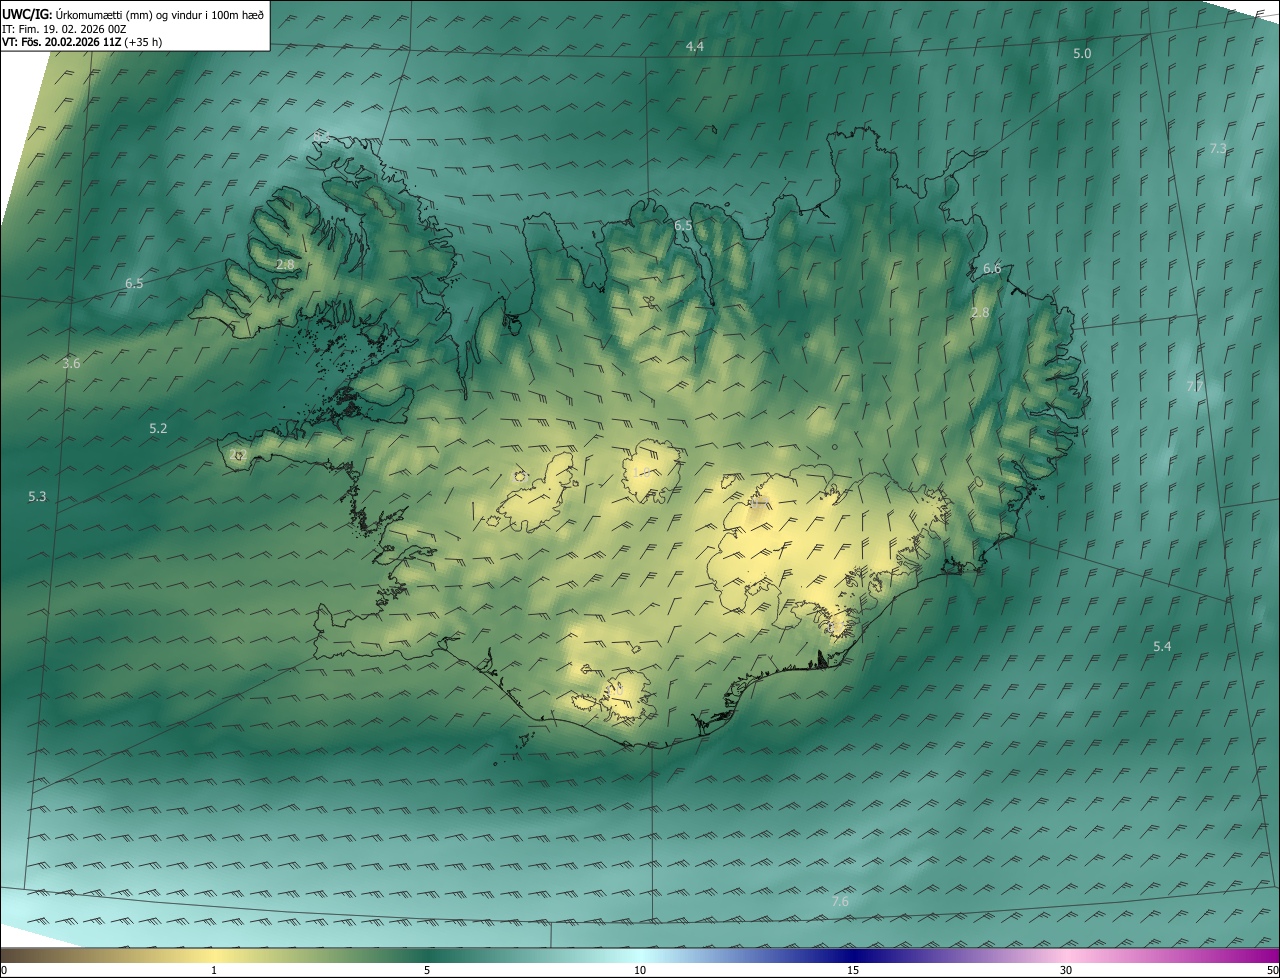Click the 5.3 value label on the map
1280x978 pixels.
tap(37, 496)
